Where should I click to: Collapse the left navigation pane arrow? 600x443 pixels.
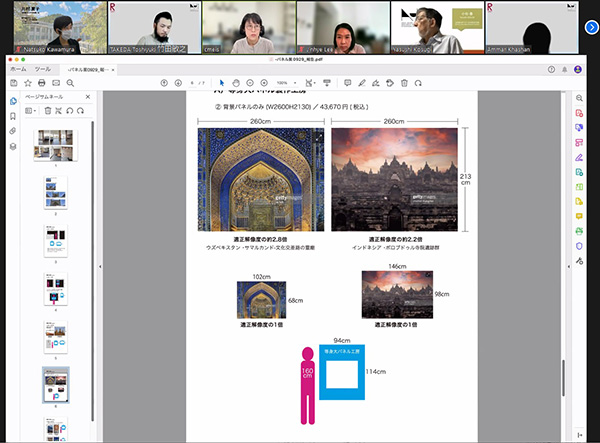click(100, 267)
